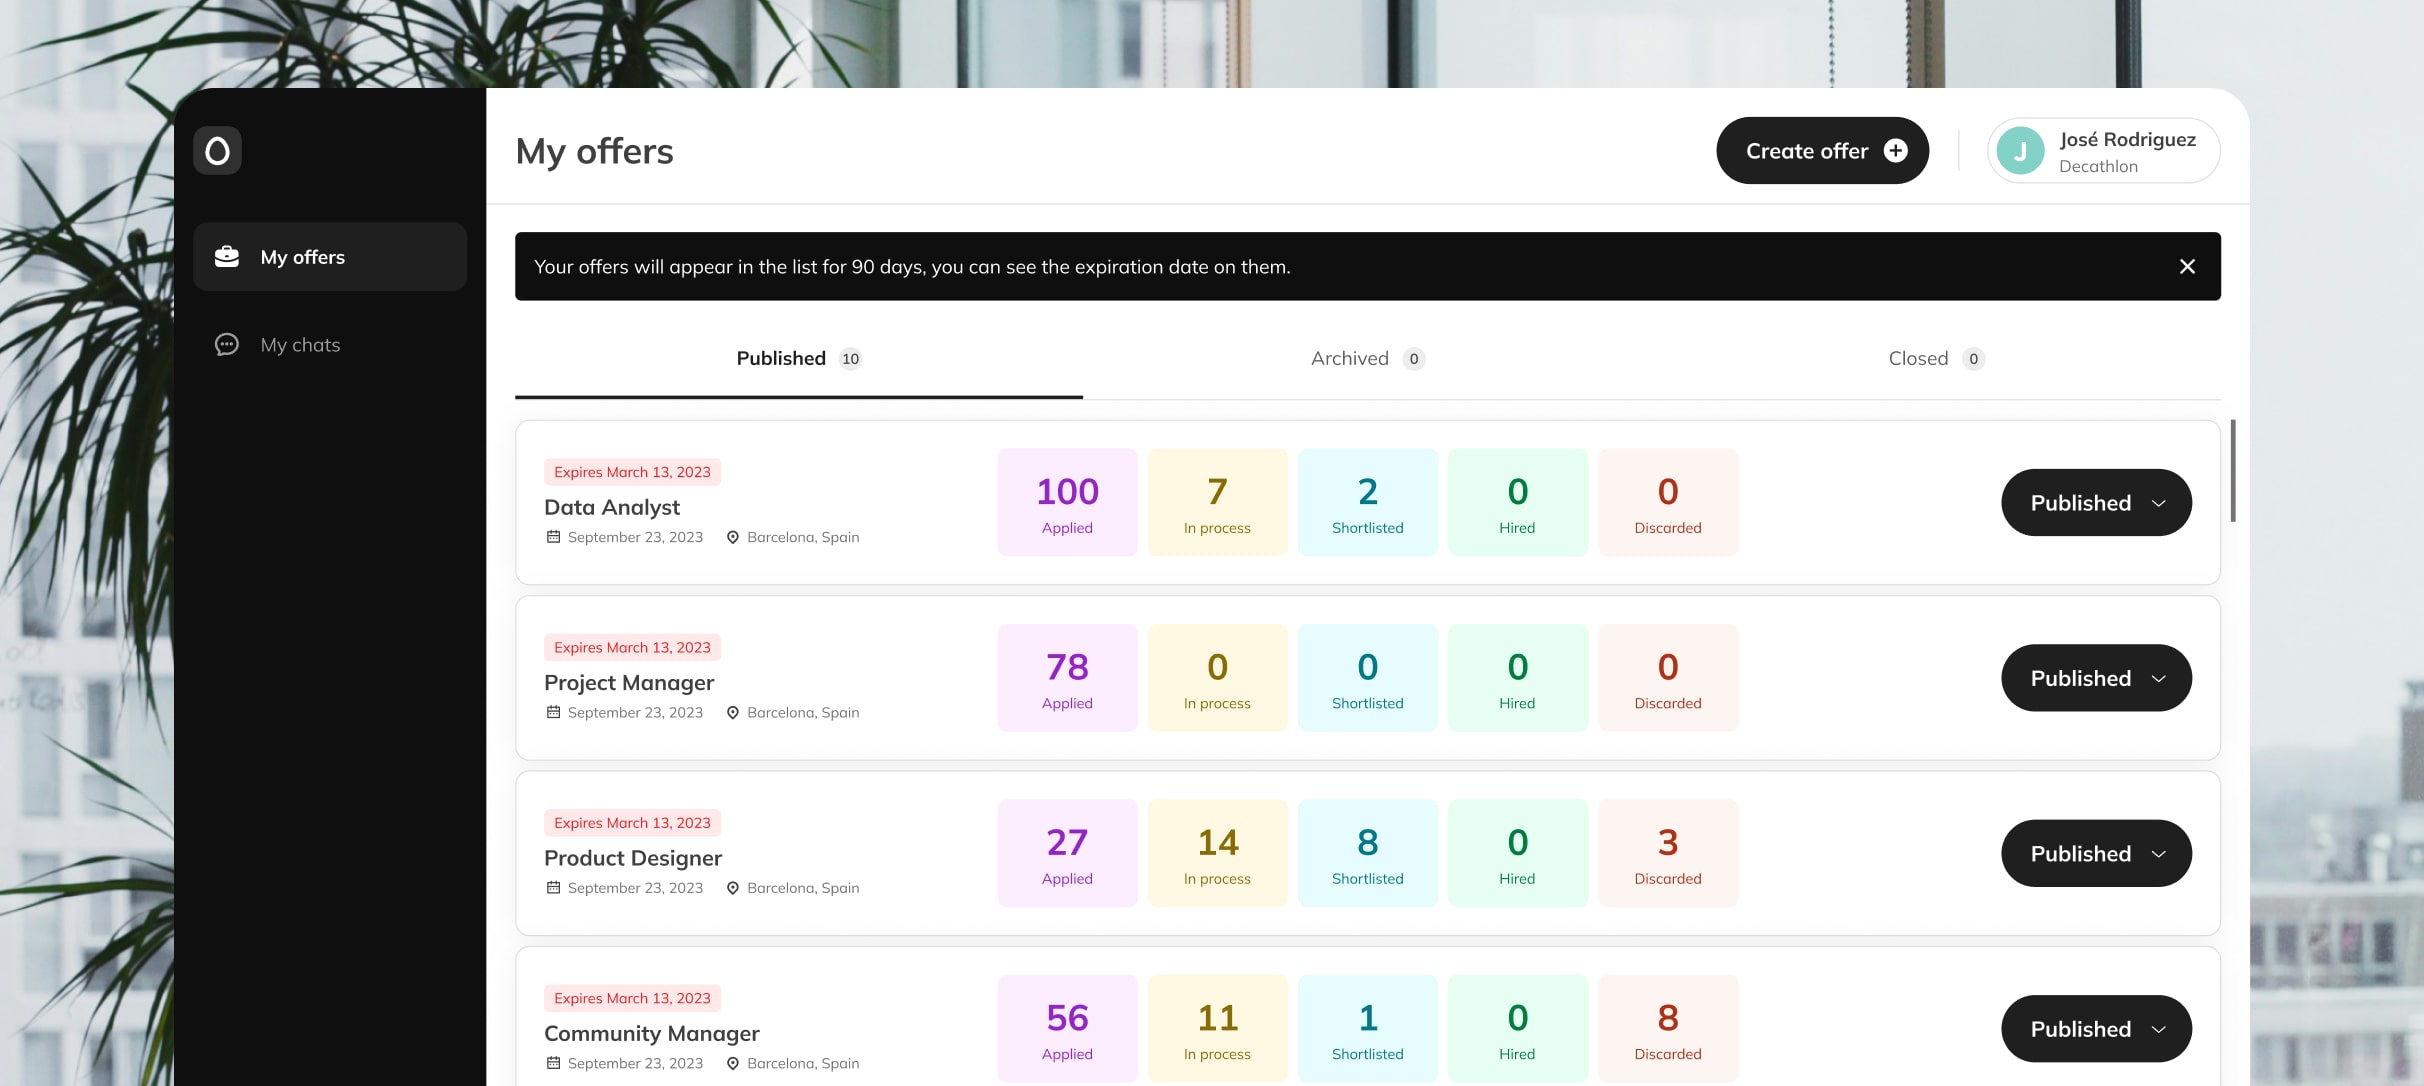This screenshot has width=2424, height=1086.
Task: Click location pin on Product Designer offer
Action: 732,888
